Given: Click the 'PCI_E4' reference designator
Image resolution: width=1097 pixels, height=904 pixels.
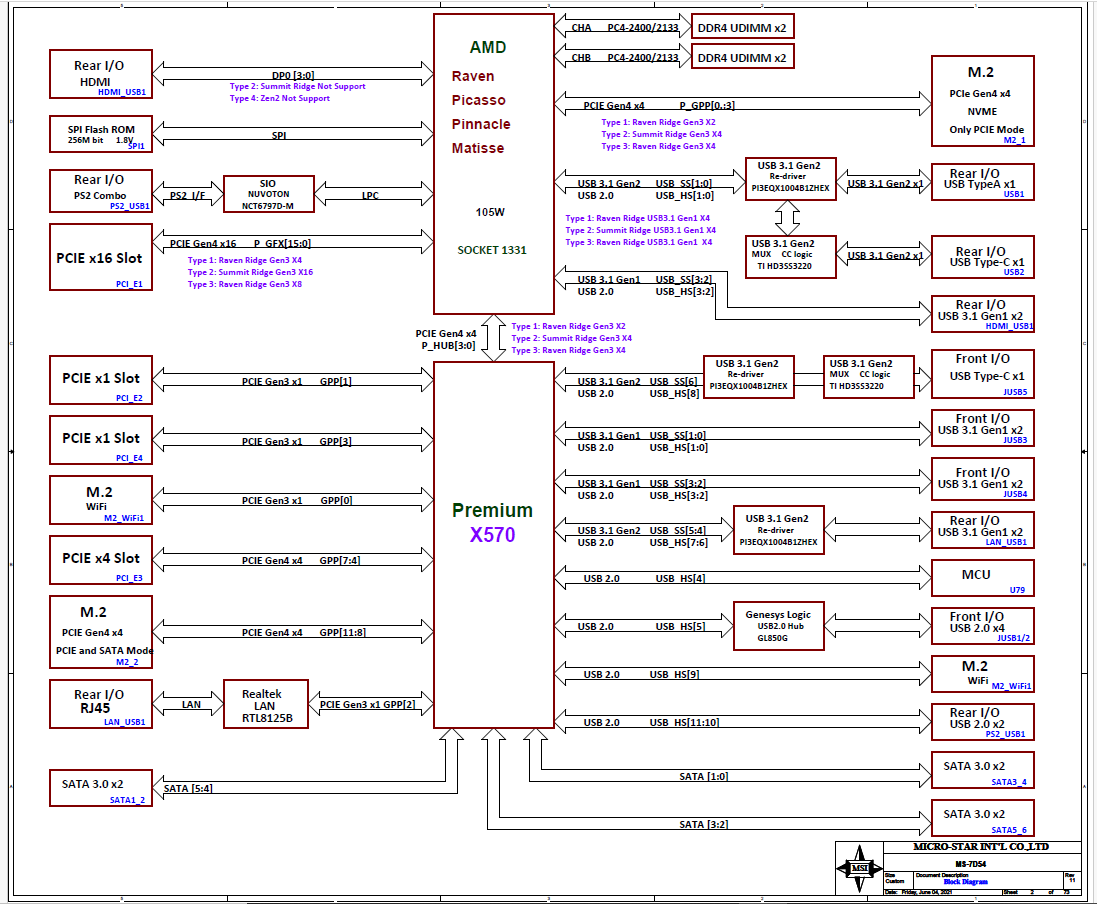Looking at the screenshot, I should coord(129,458).
